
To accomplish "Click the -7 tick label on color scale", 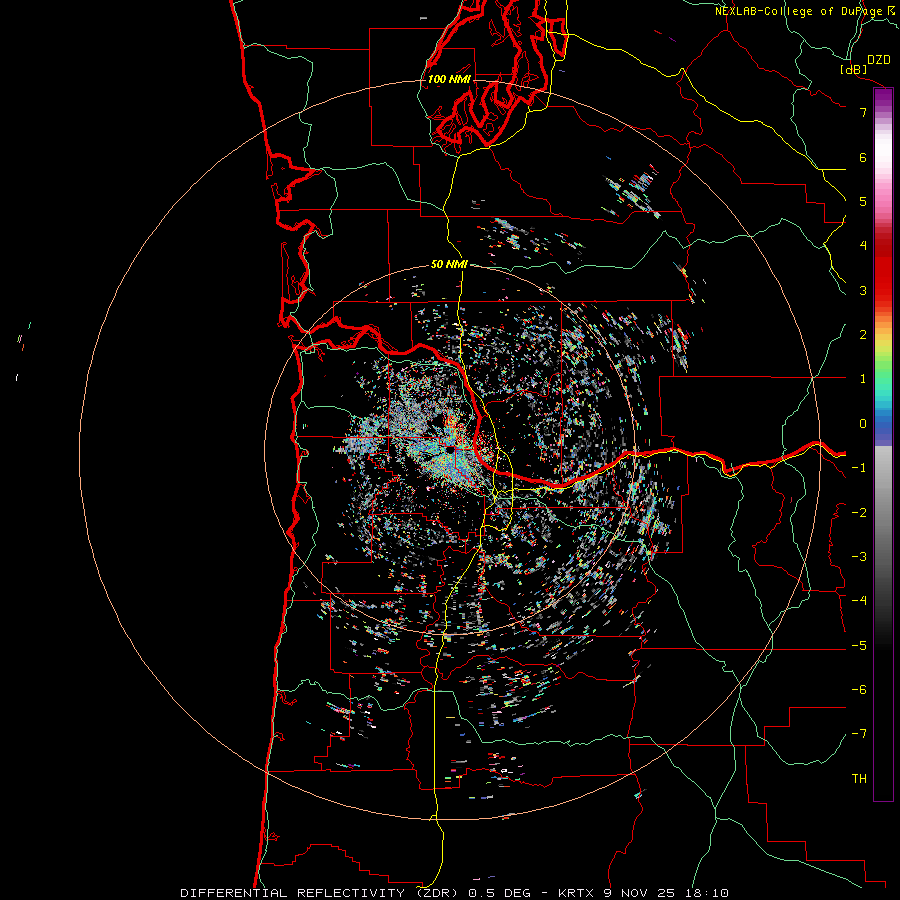I will coord(859,734).
